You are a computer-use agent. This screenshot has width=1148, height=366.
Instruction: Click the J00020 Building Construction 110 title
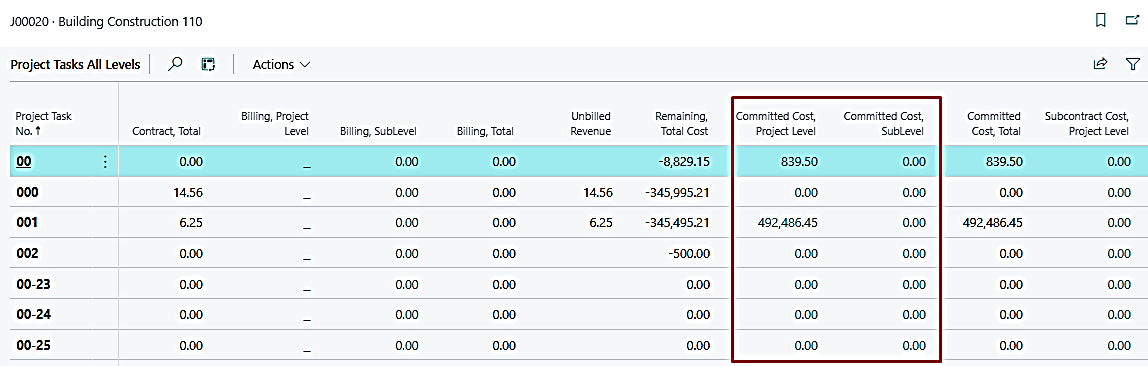pyautogui.click(x=106, y=22)
